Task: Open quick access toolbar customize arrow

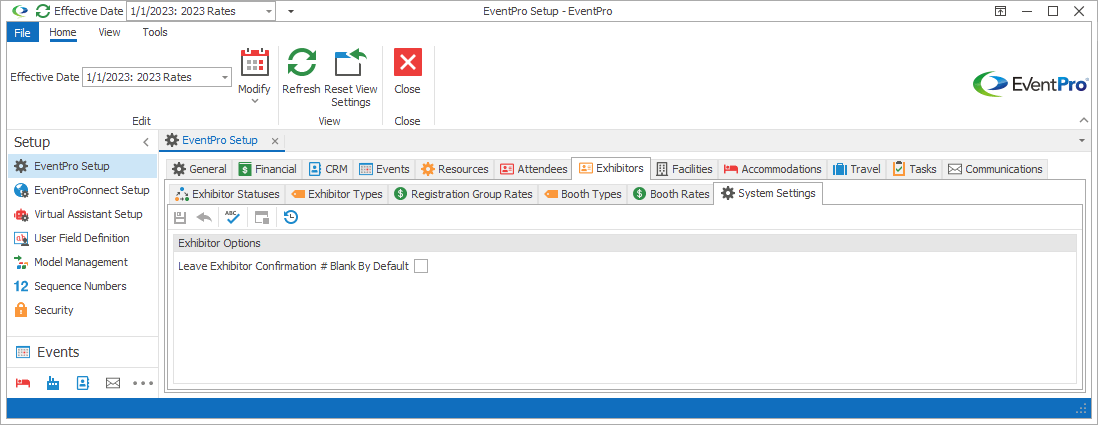Action: 291,11
